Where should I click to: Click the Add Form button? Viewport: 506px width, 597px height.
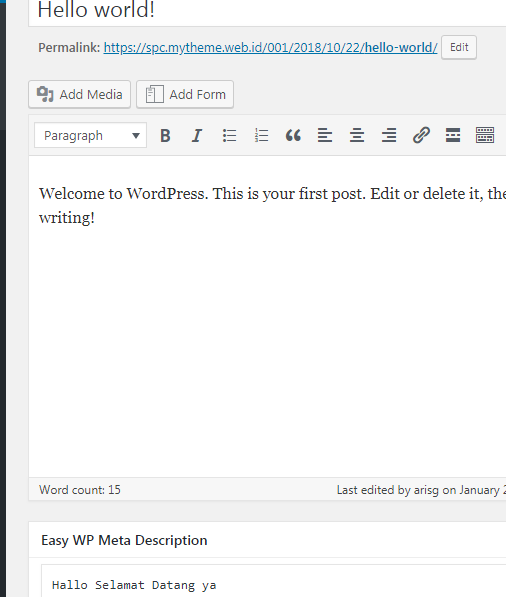[x=185, y=94]
